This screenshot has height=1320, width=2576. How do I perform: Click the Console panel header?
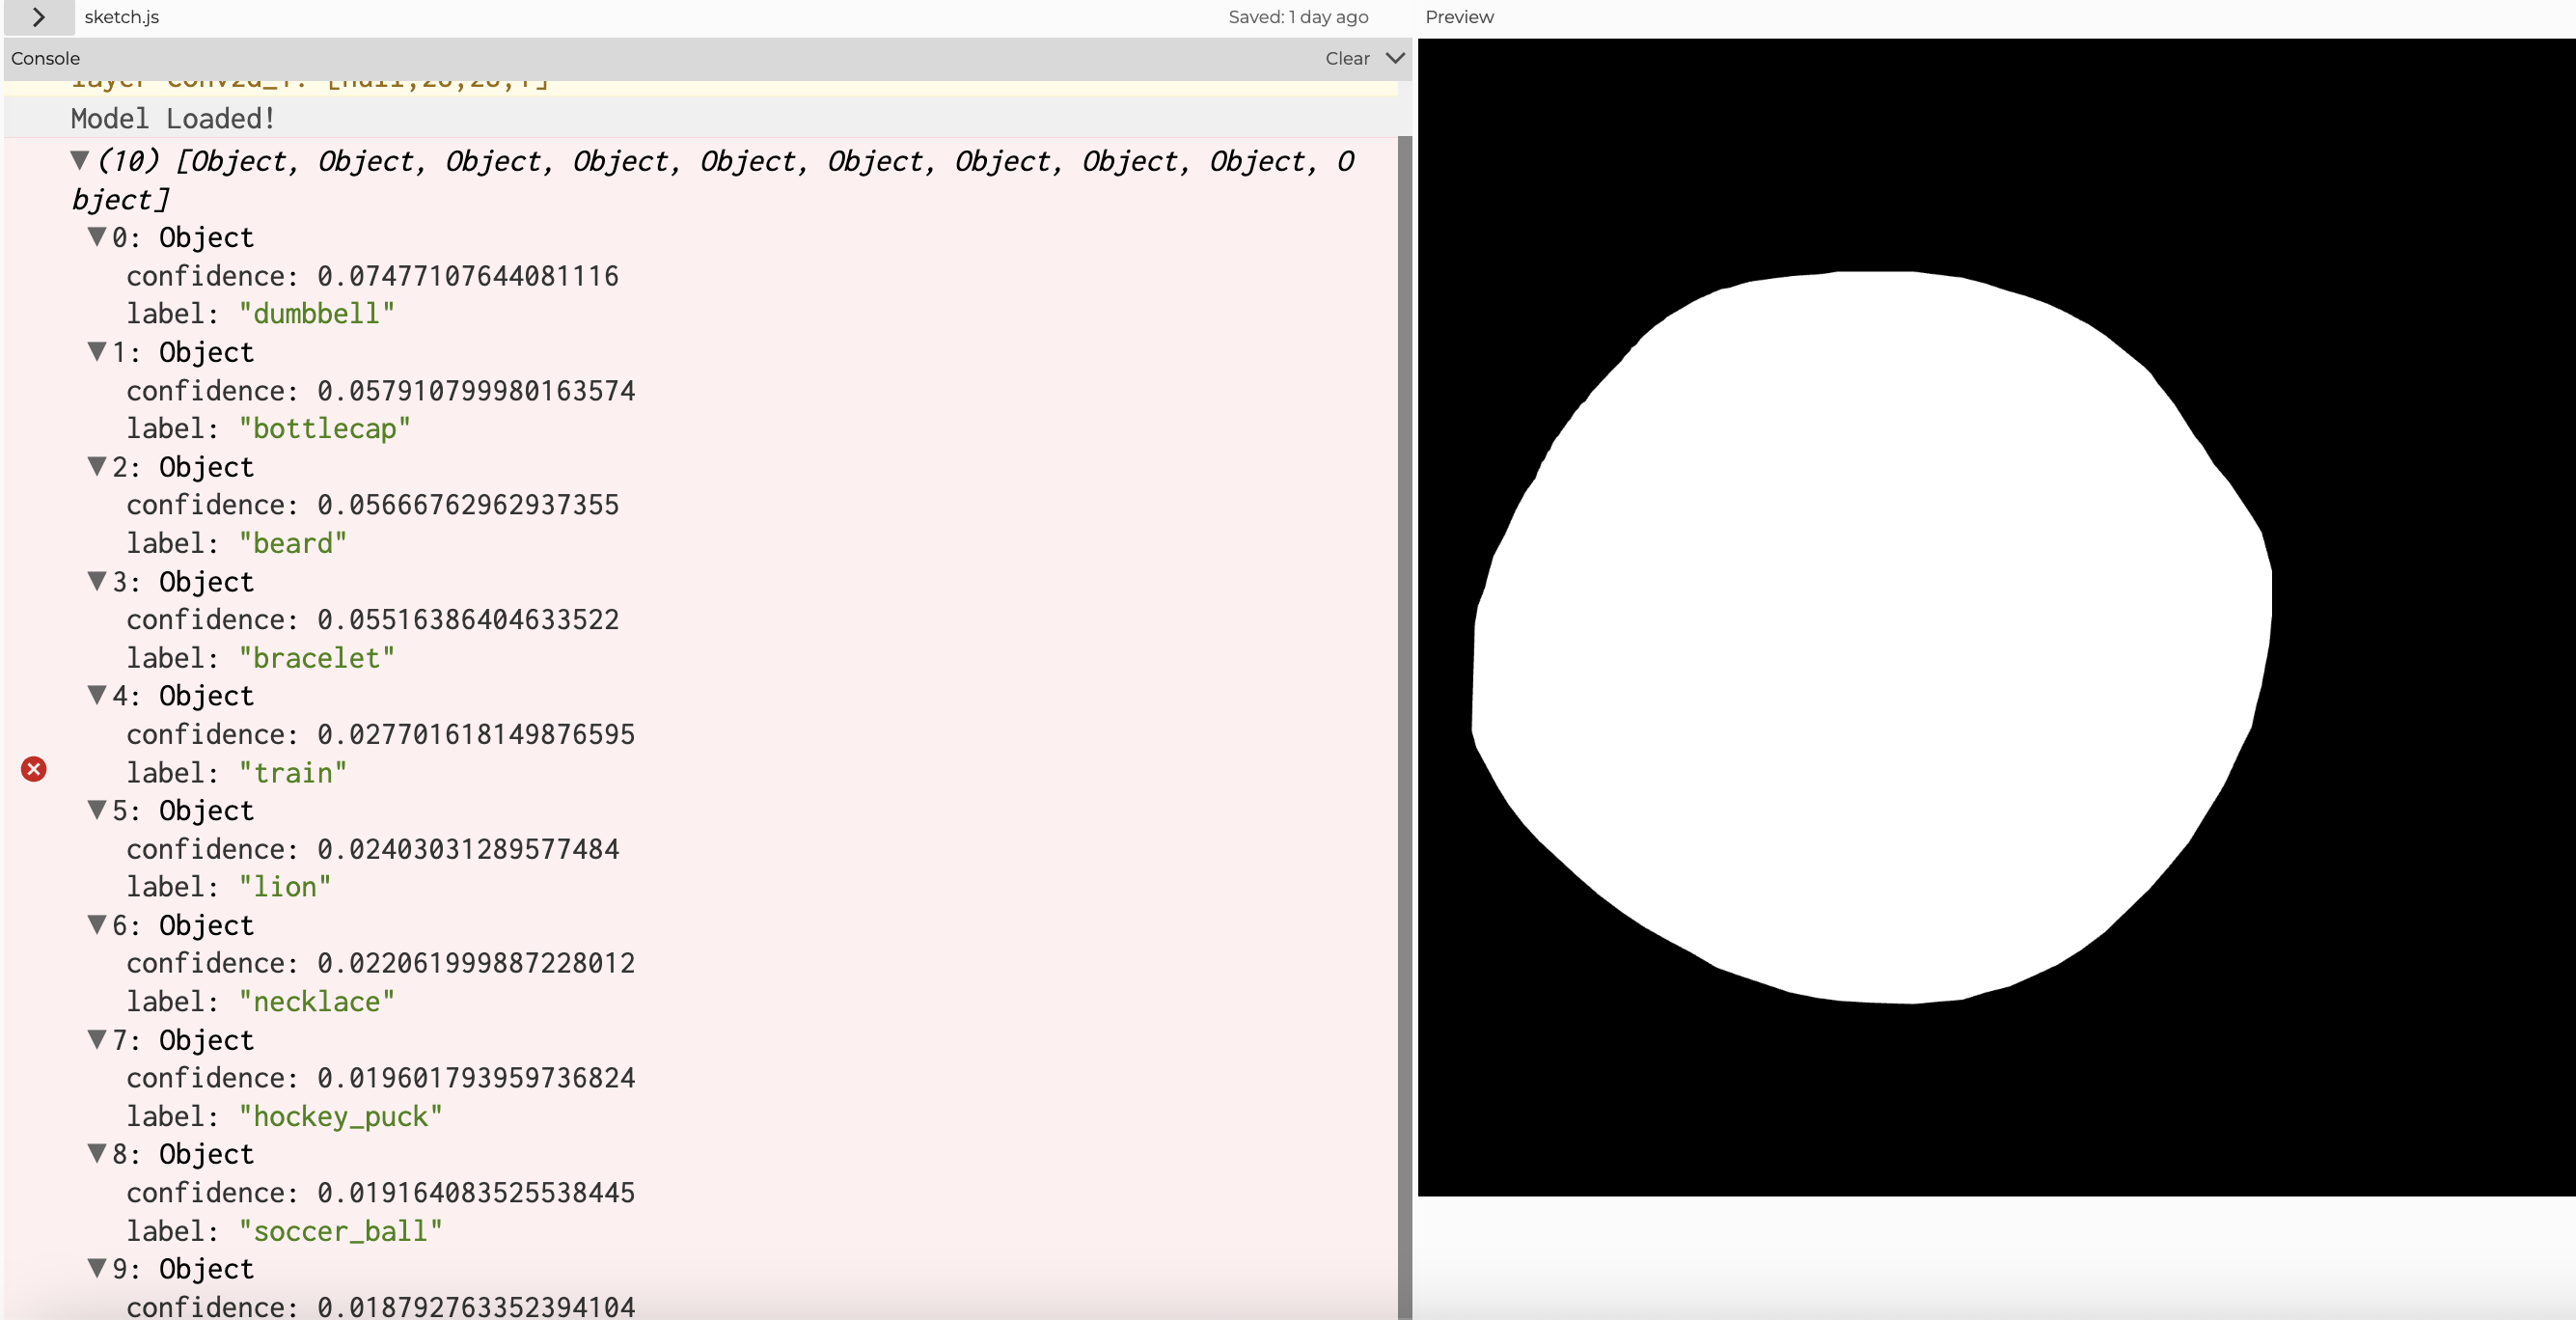point(46,58)
